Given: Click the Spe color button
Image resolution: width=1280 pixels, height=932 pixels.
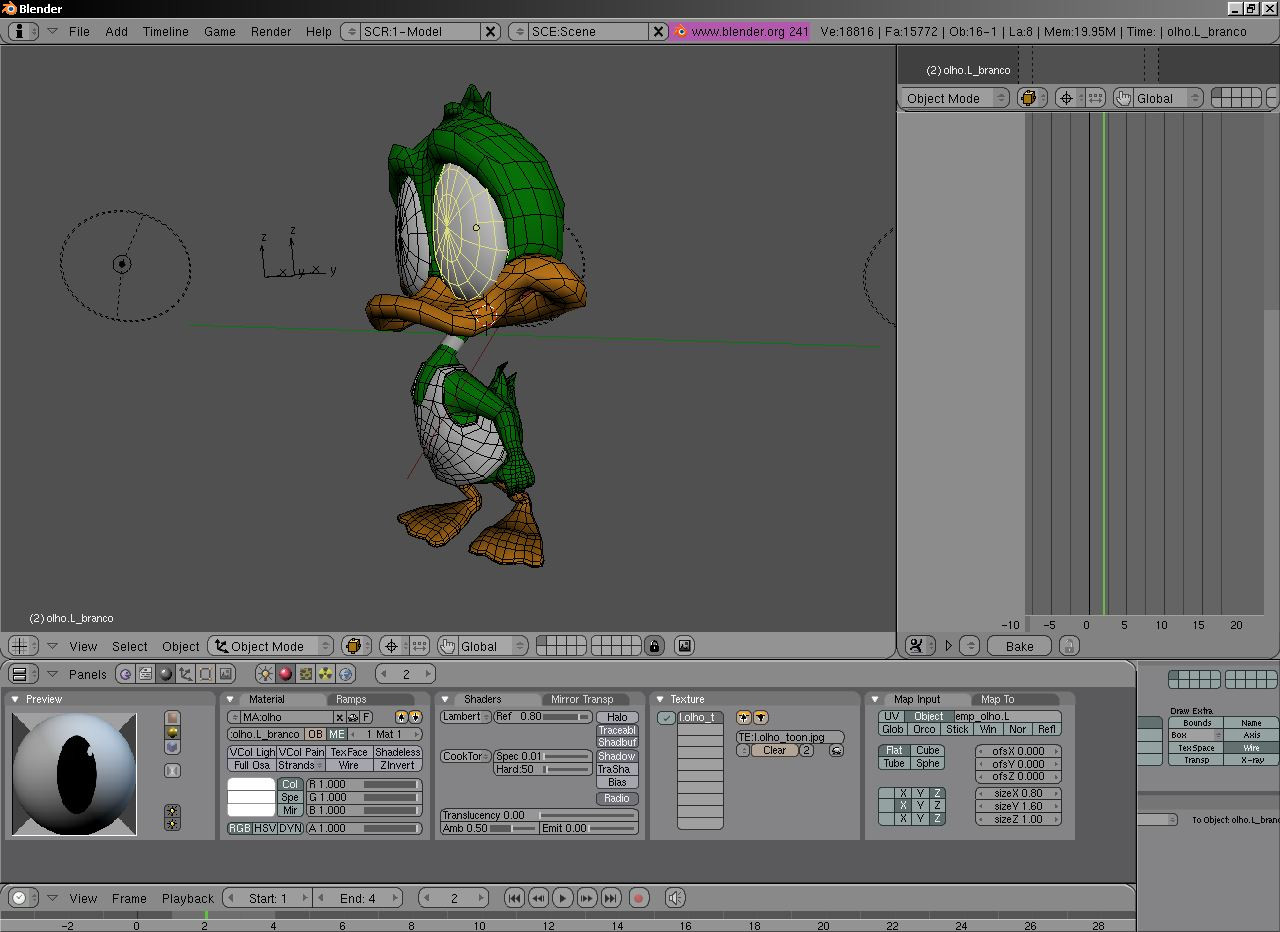Looking at the screenshot, I should point(290,797).
